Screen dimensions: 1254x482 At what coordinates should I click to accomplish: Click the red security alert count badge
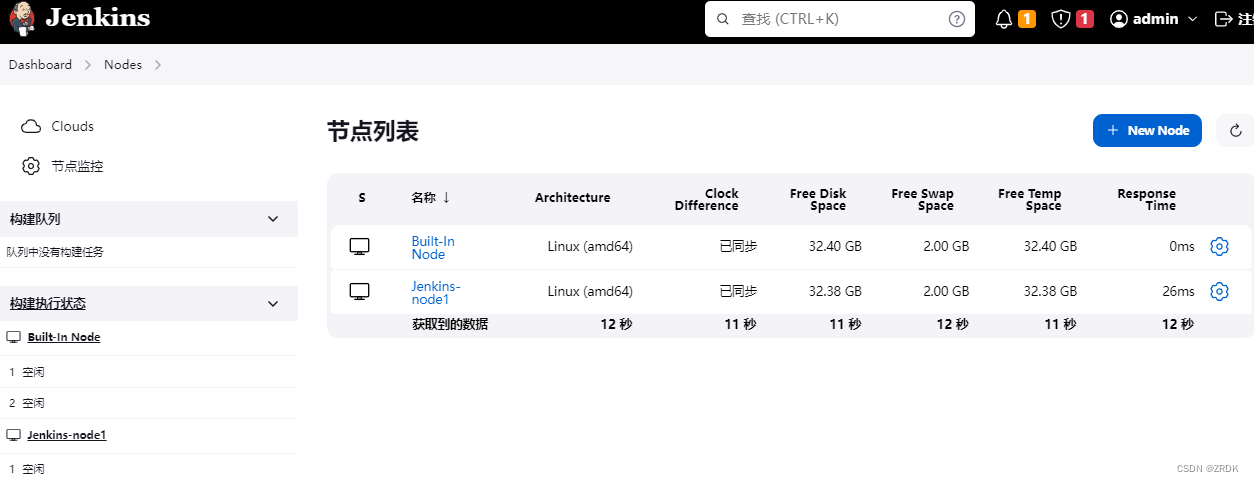coord(1085,19)
